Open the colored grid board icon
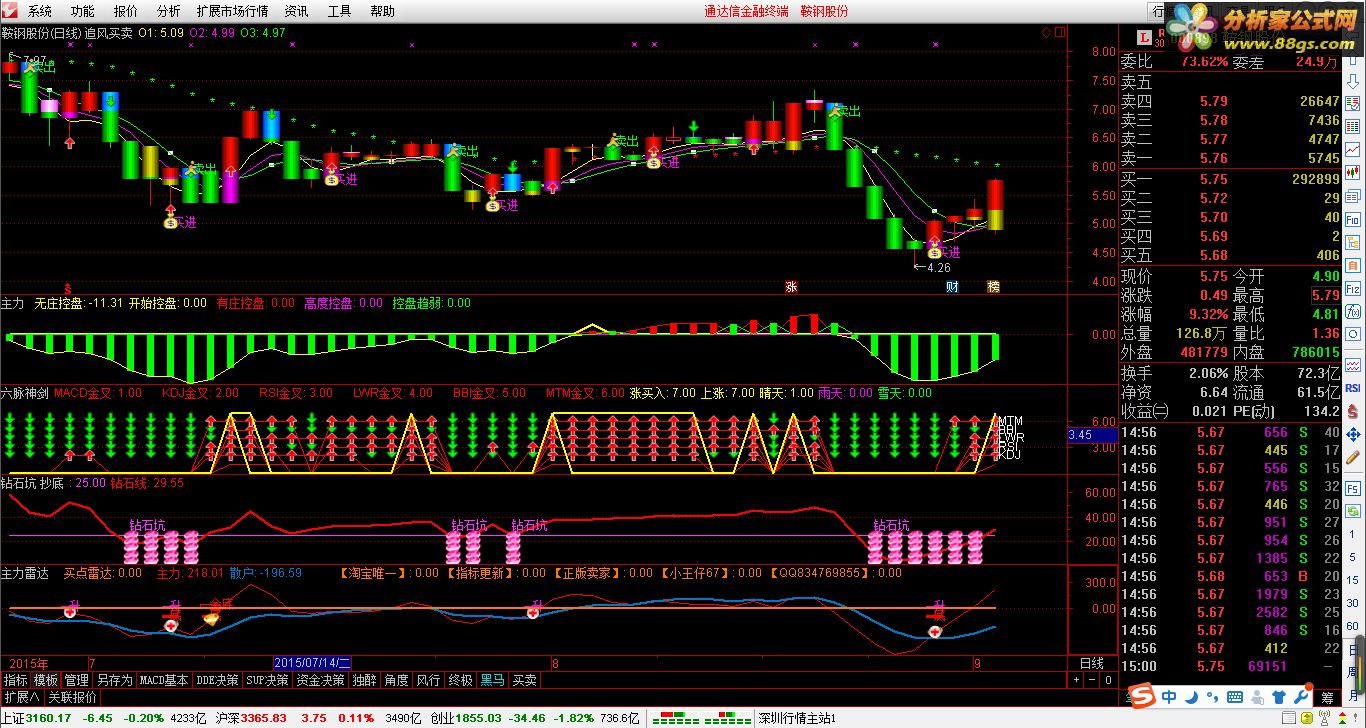This screenshot has width=1366, height=728. [x=1353, y=126]
